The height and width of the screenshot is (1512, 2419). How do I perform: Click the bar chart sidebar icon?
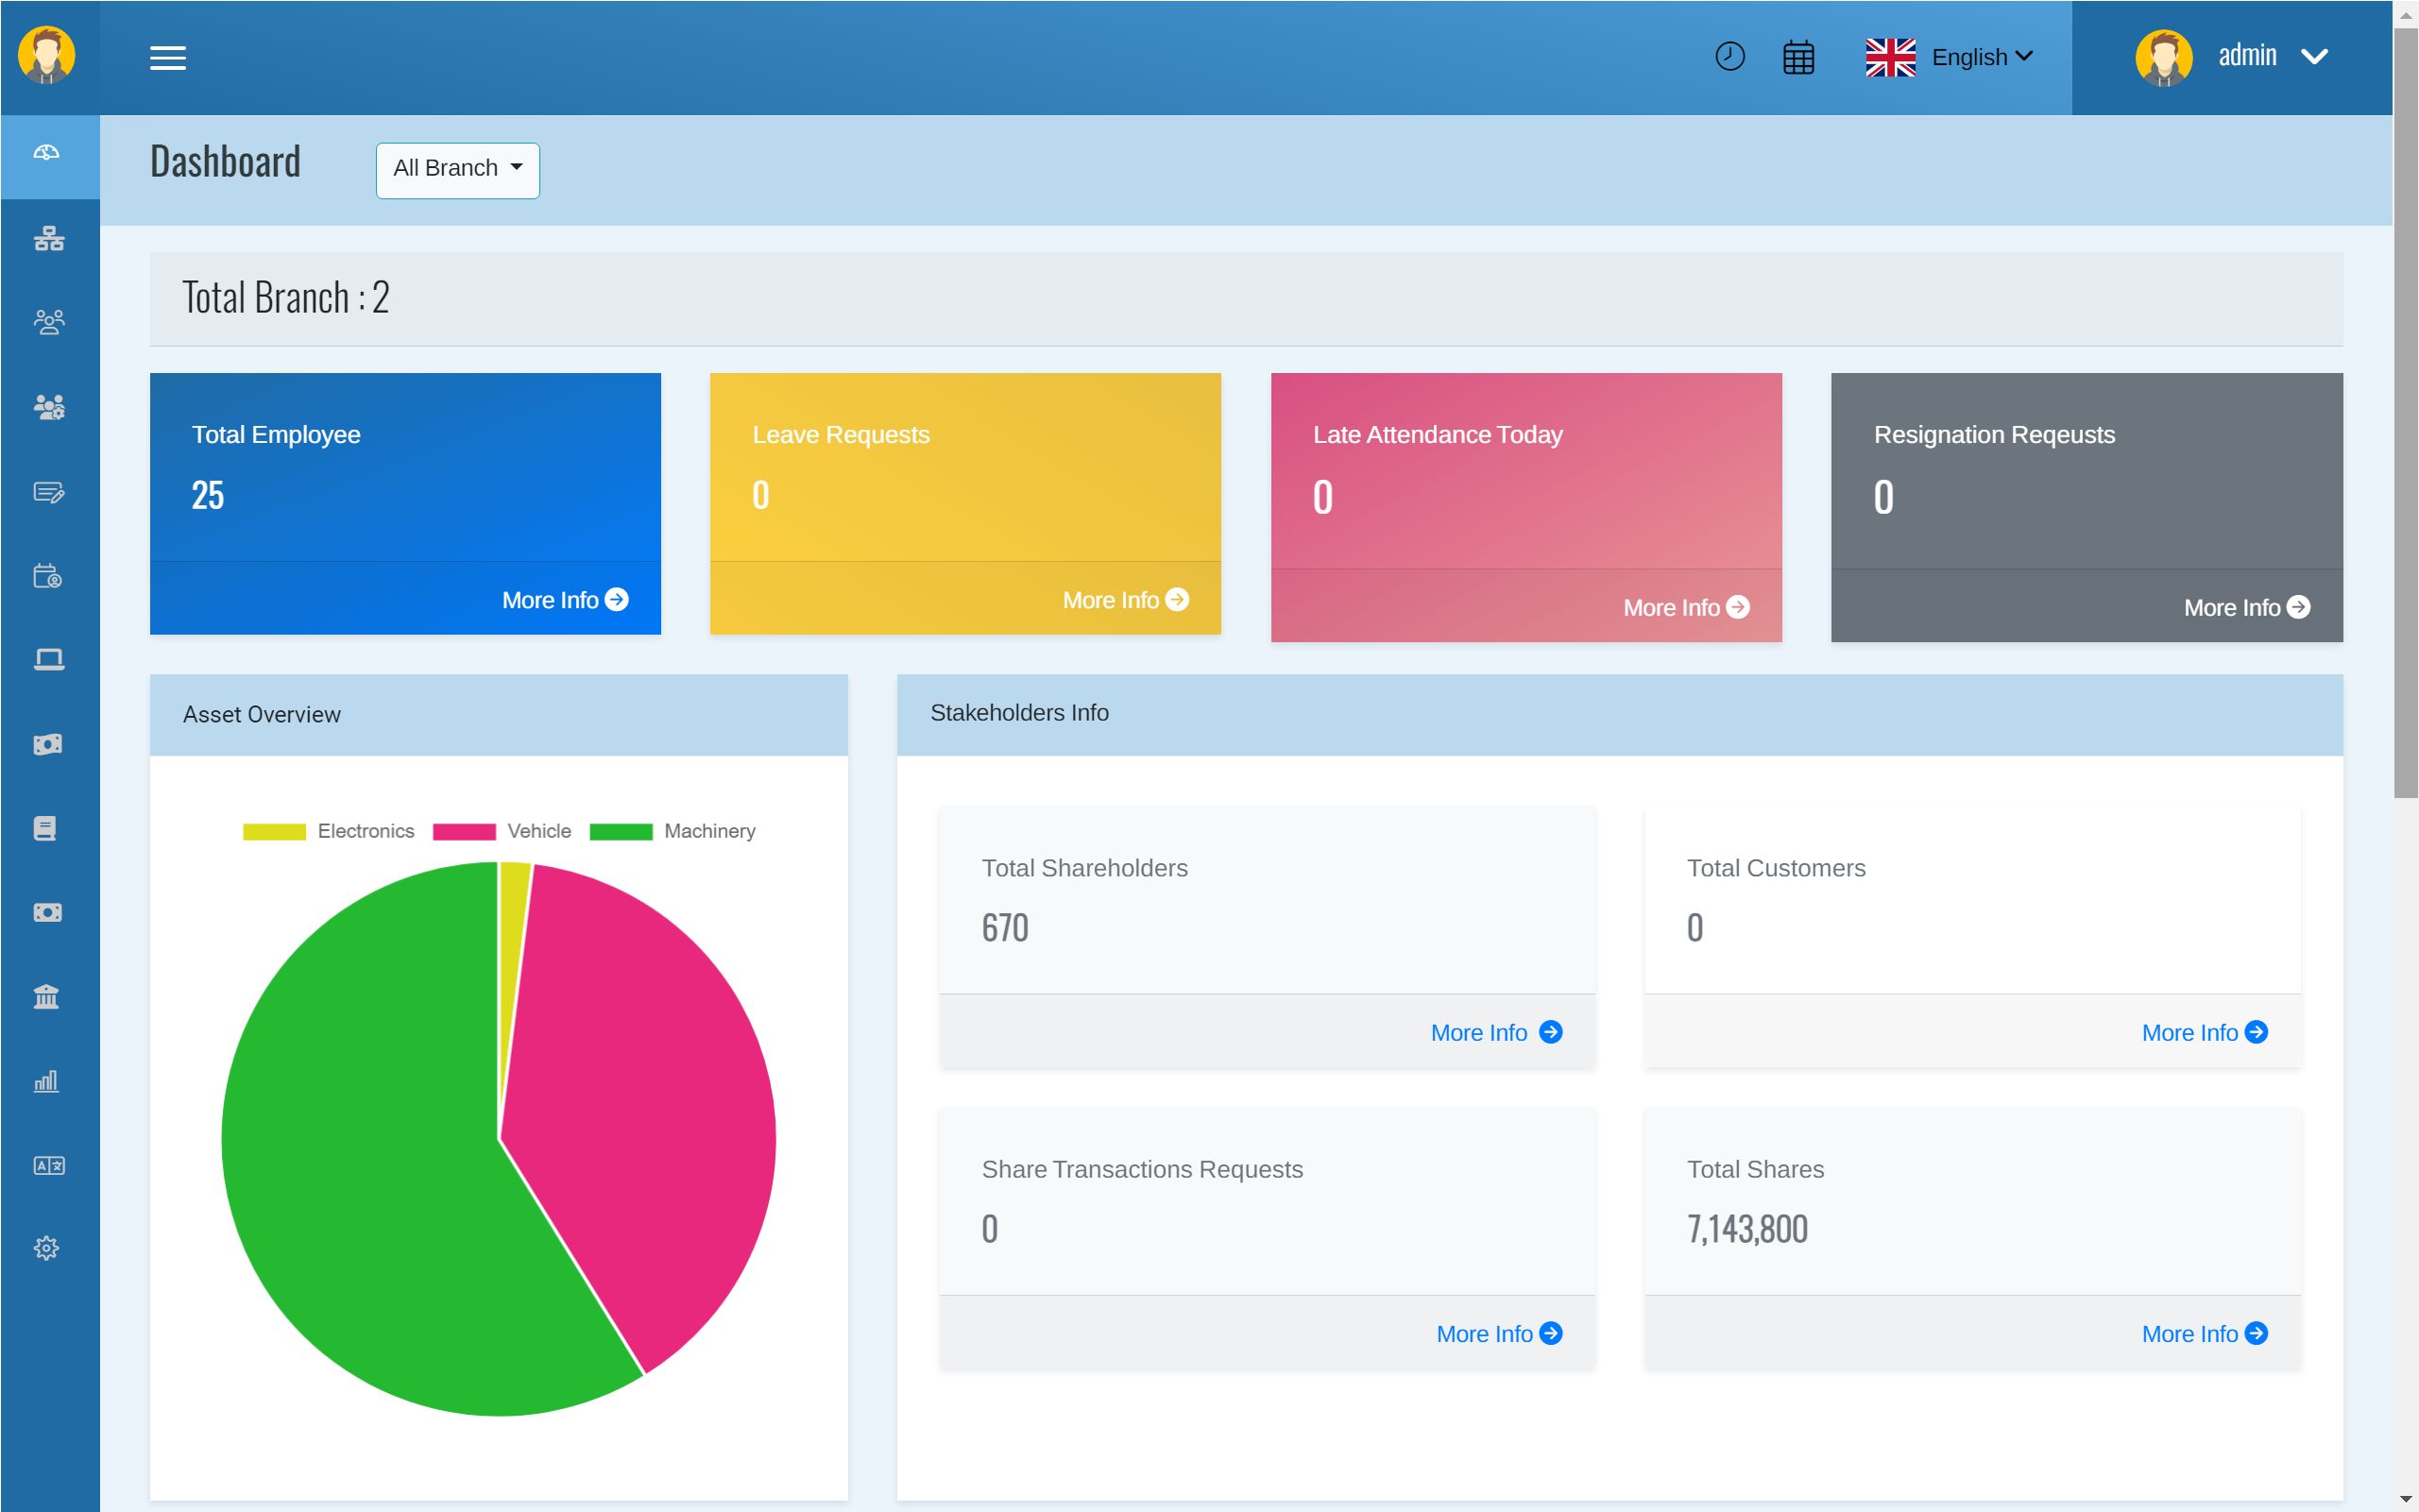pos(47,1081)
